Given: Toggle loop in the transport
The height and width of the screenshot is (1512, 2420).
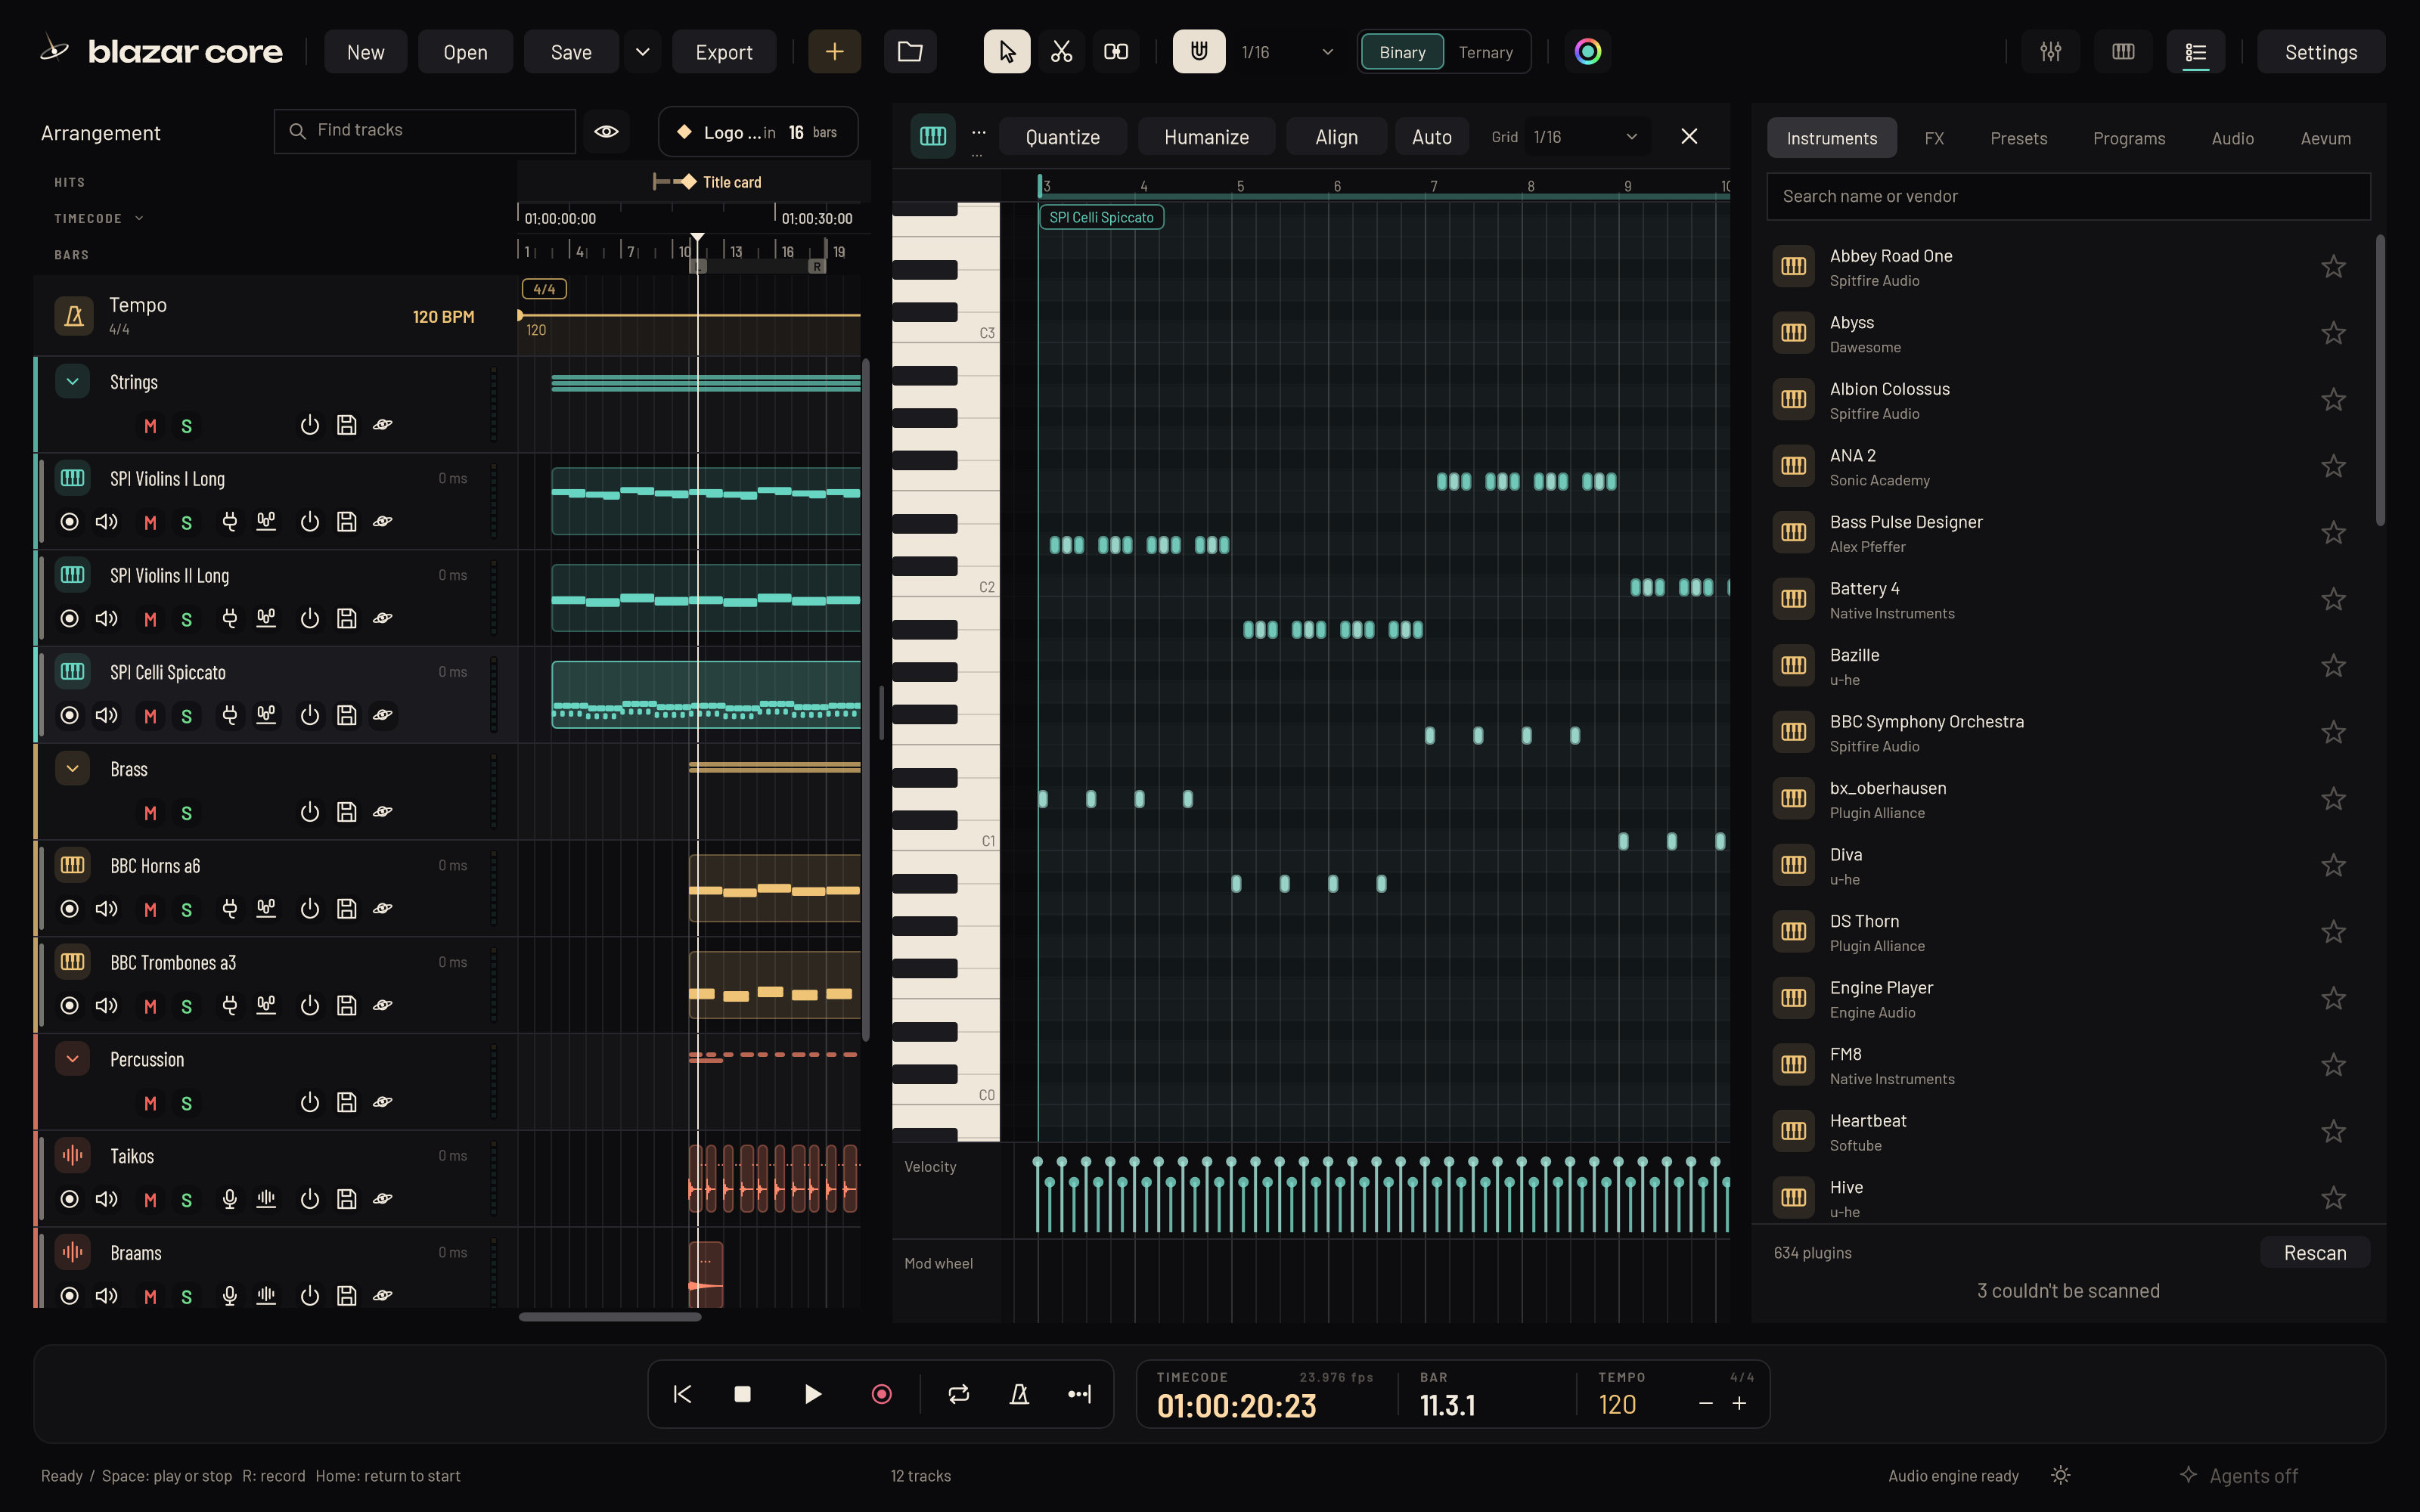Looking at the screenshot, I should pos(958,1394).
